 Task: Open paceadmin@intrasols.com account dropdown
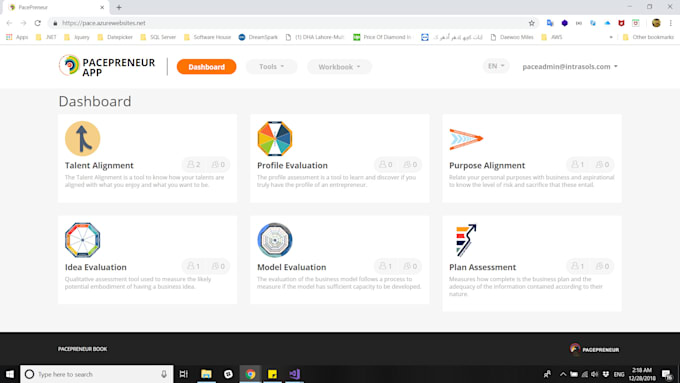pos(570,66)
